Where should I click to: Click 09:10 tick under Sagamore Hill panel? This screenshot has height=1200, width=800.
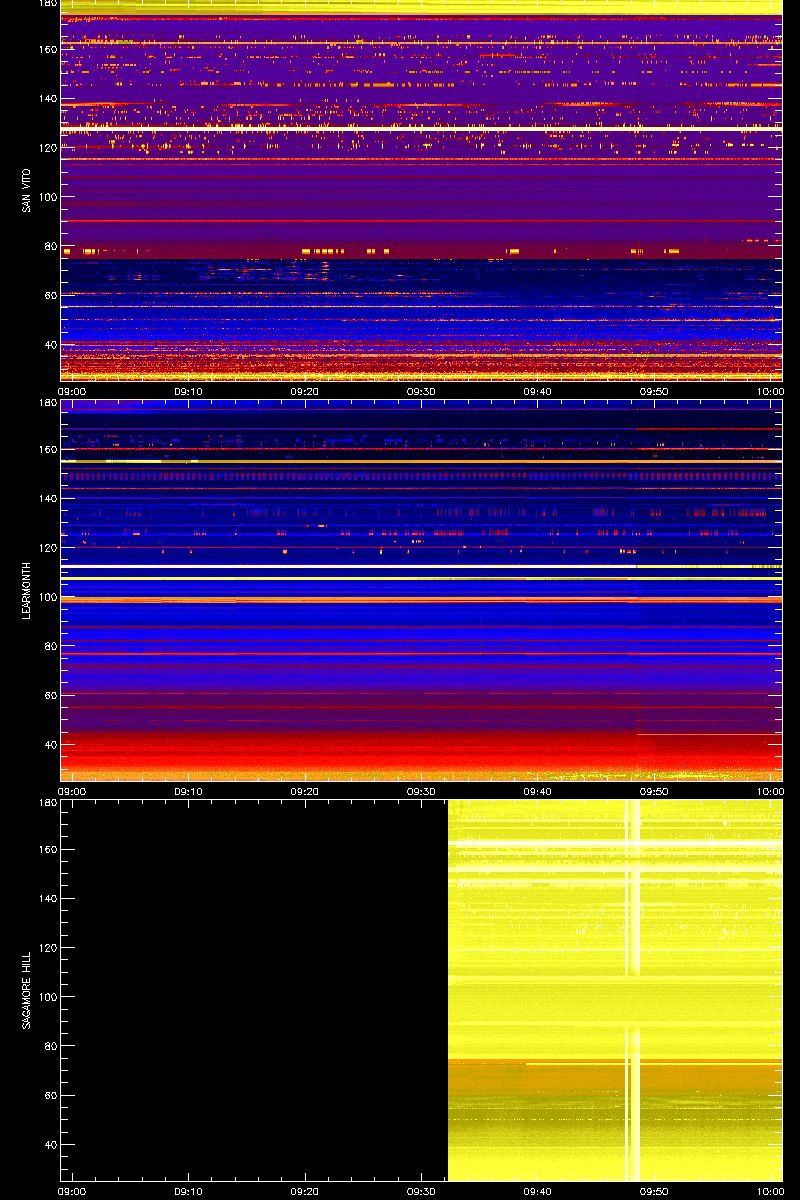[x=189, y=1192]
